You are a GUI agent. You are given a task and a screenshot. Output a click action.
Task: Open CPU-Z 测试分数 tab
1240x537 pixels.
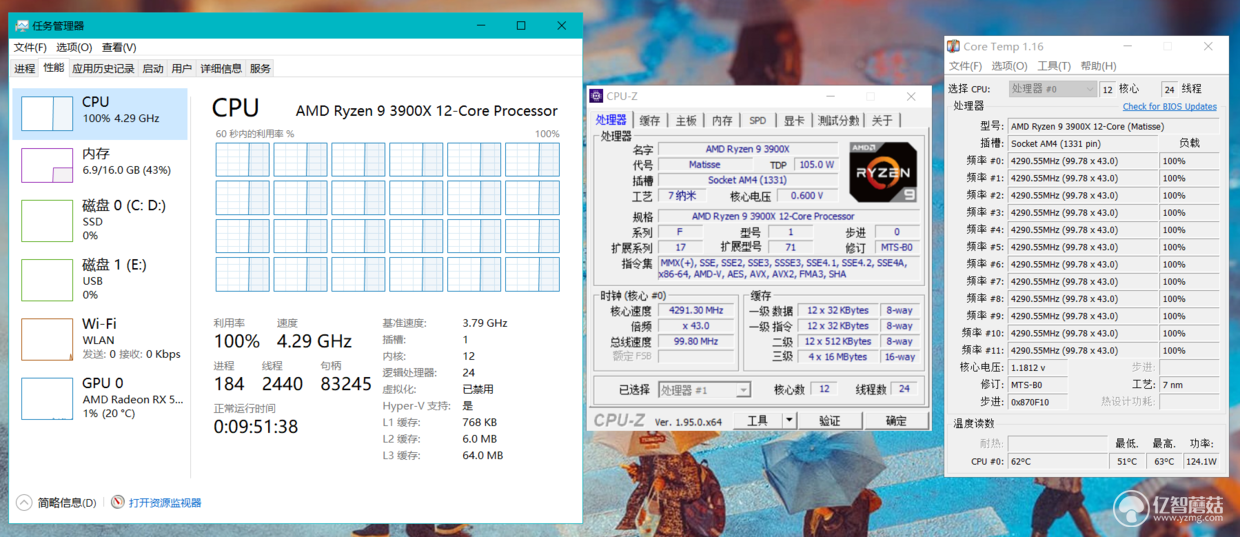[838, 120]
